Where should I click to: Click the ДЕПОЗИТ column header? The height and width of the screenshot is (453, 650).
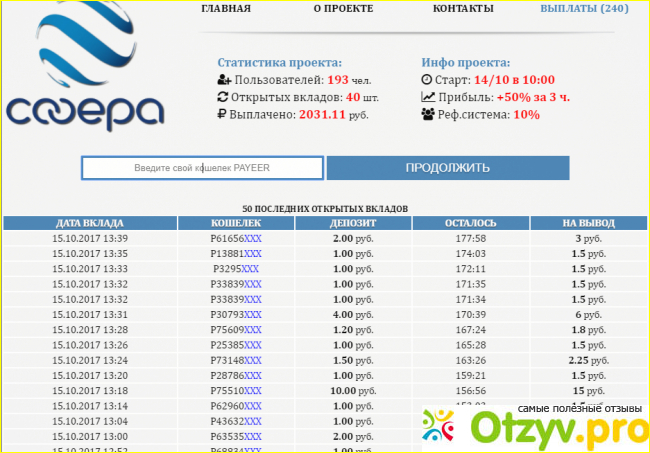click(354, 223)
